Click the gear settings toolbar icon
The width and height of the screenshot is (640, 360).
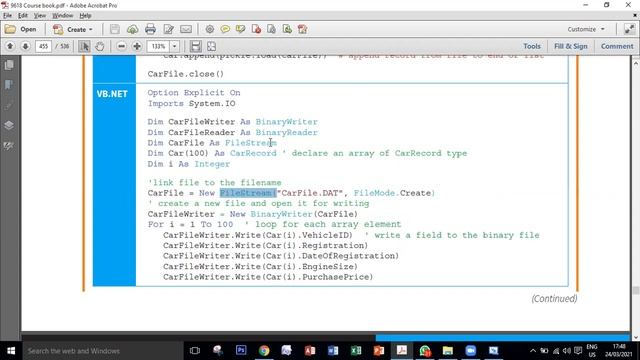[210, 29]
